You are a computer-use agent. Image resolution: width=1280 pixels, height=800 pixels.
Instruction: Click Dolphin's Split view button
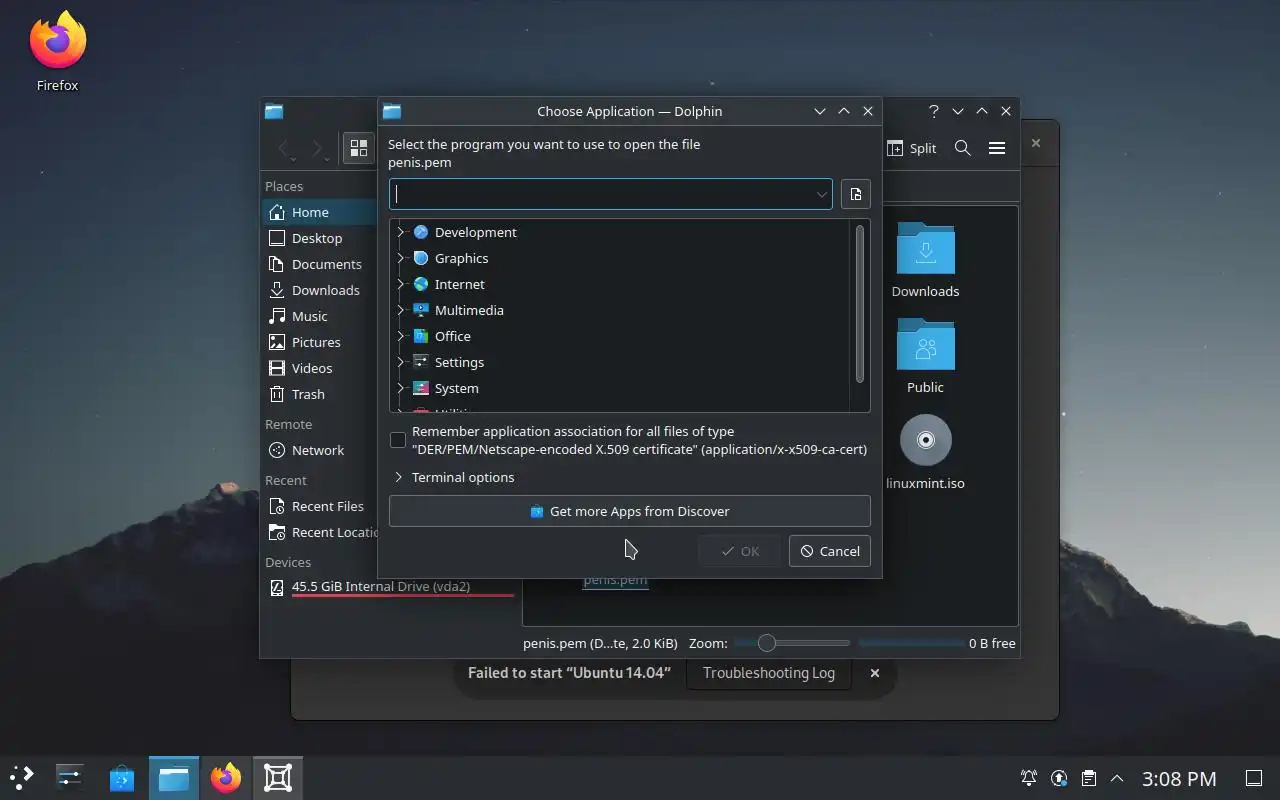click(x=911, y=148)
